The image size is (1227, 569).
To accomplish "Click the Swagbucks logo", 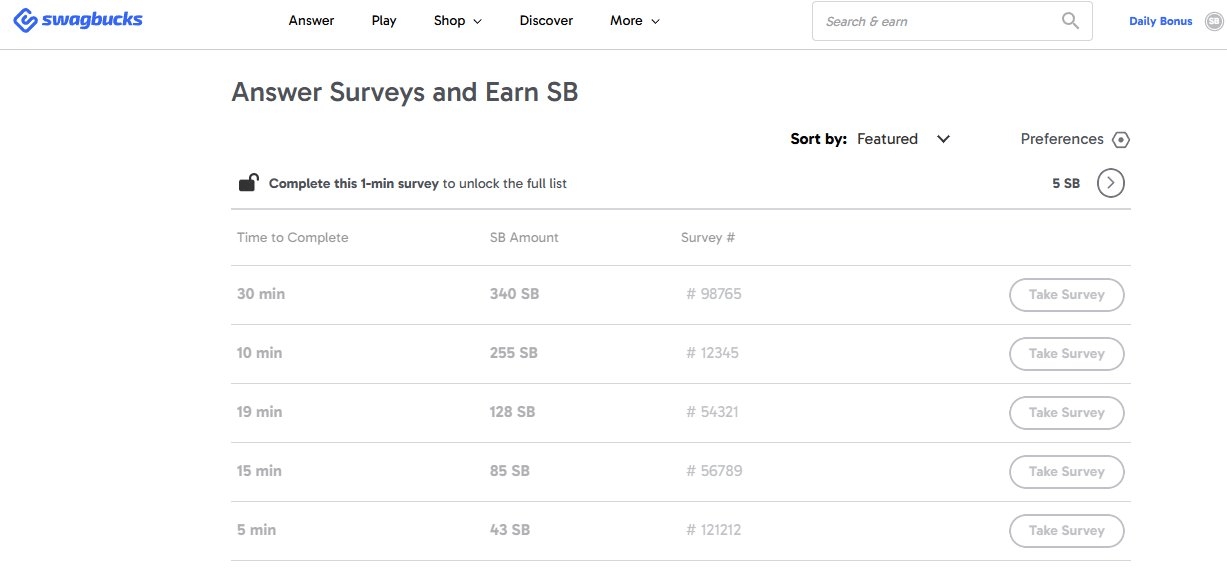I will [x=77, y=20].
